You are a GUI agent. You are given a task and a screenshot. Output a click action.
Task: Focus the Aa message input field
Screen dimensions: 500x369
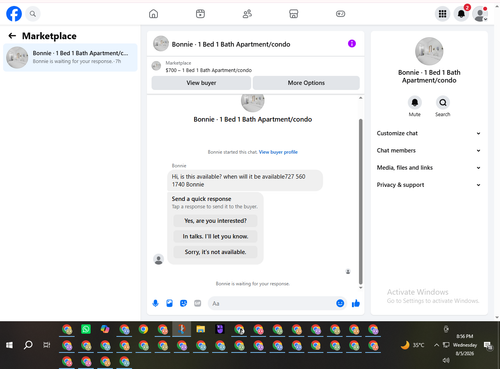click(272, 303)
